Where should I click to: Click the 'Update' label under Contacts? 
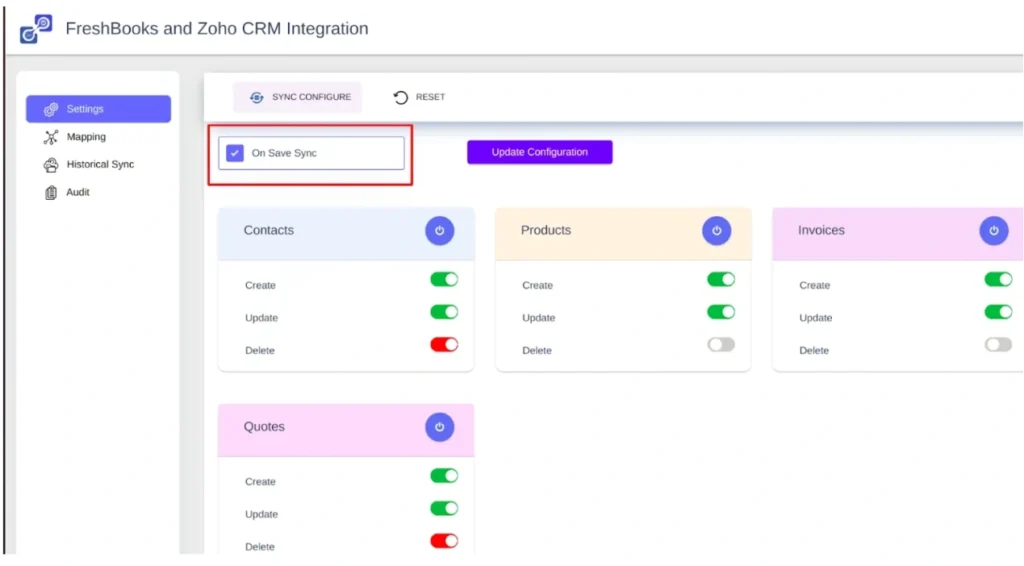point(261,318)
